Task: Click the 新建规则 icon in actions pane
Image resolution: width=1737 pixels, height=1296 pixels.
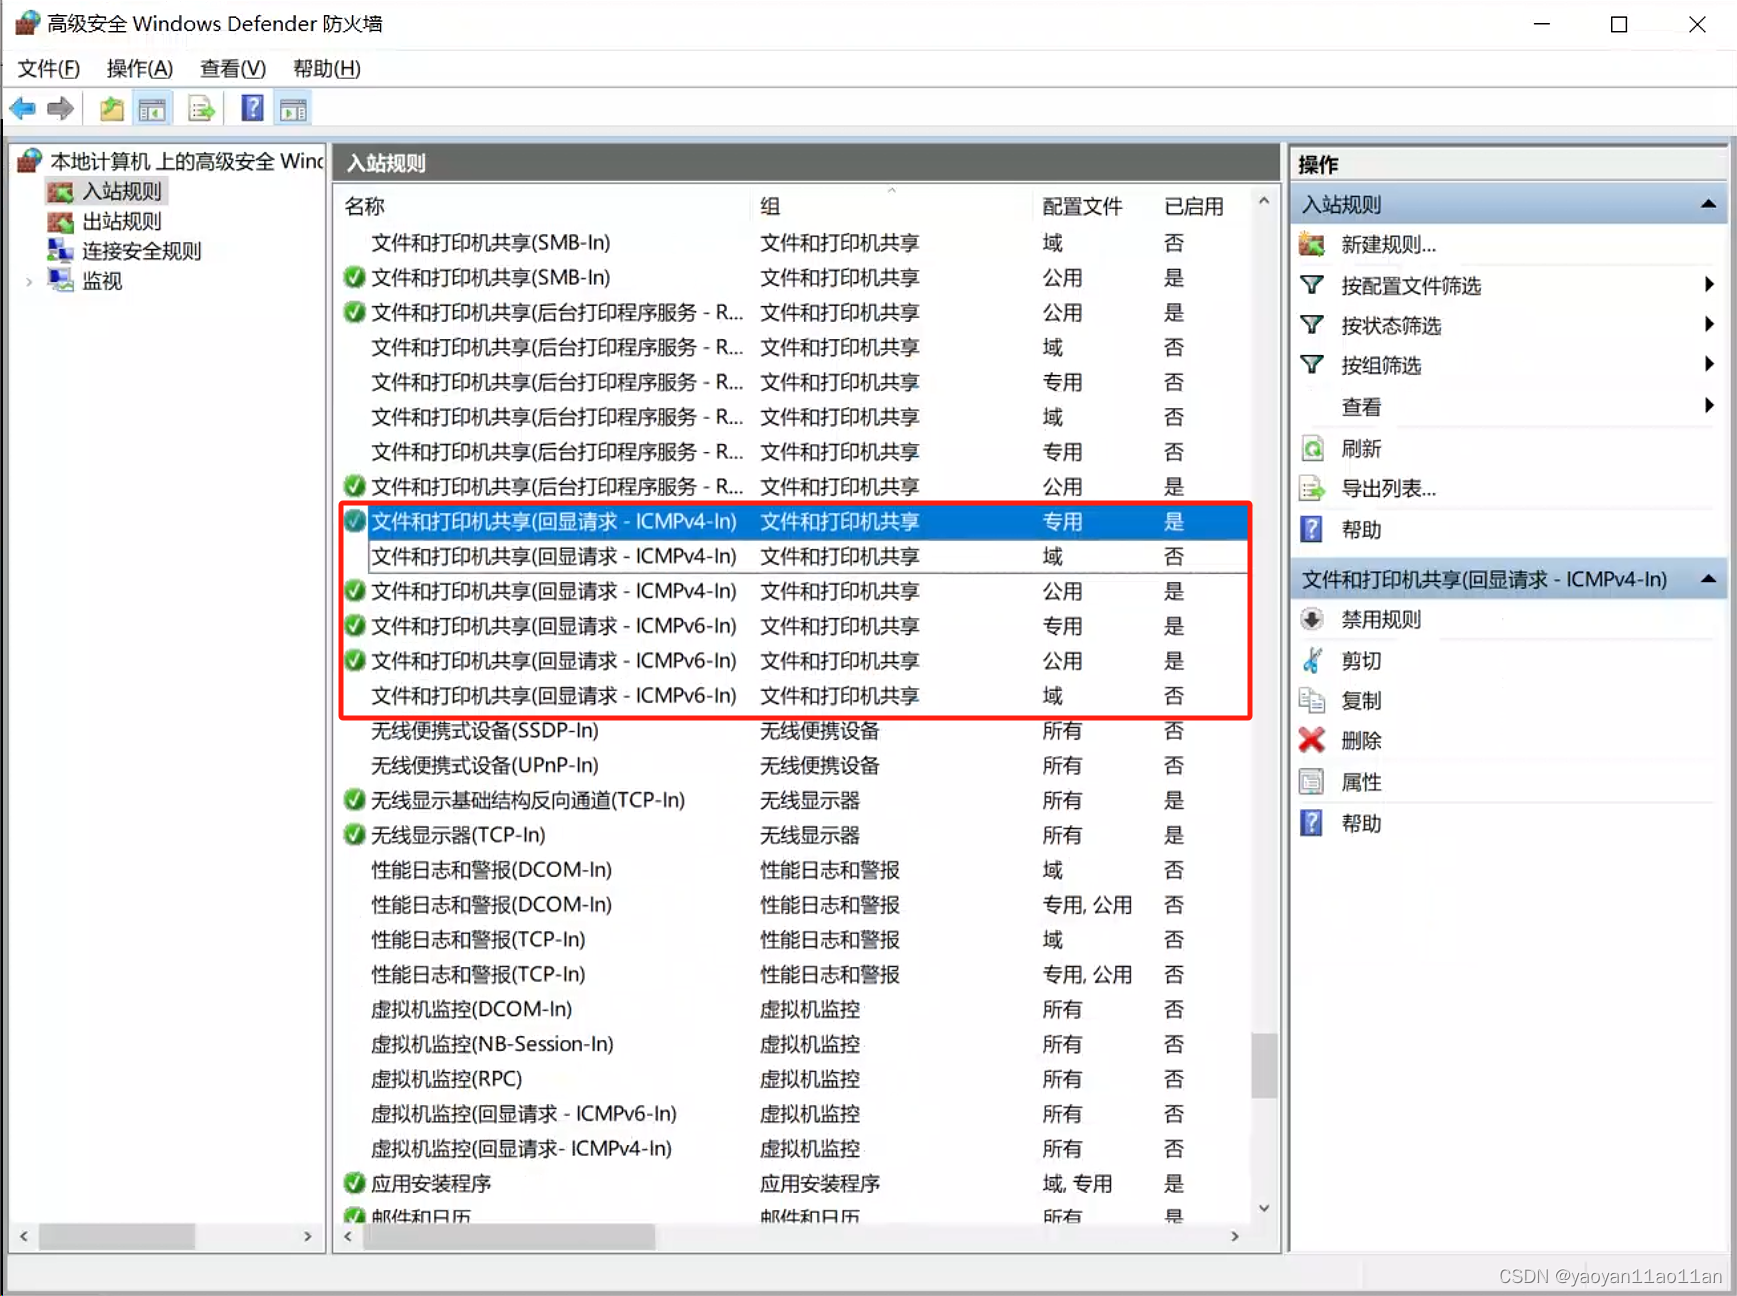Action: click(1312, 244)
